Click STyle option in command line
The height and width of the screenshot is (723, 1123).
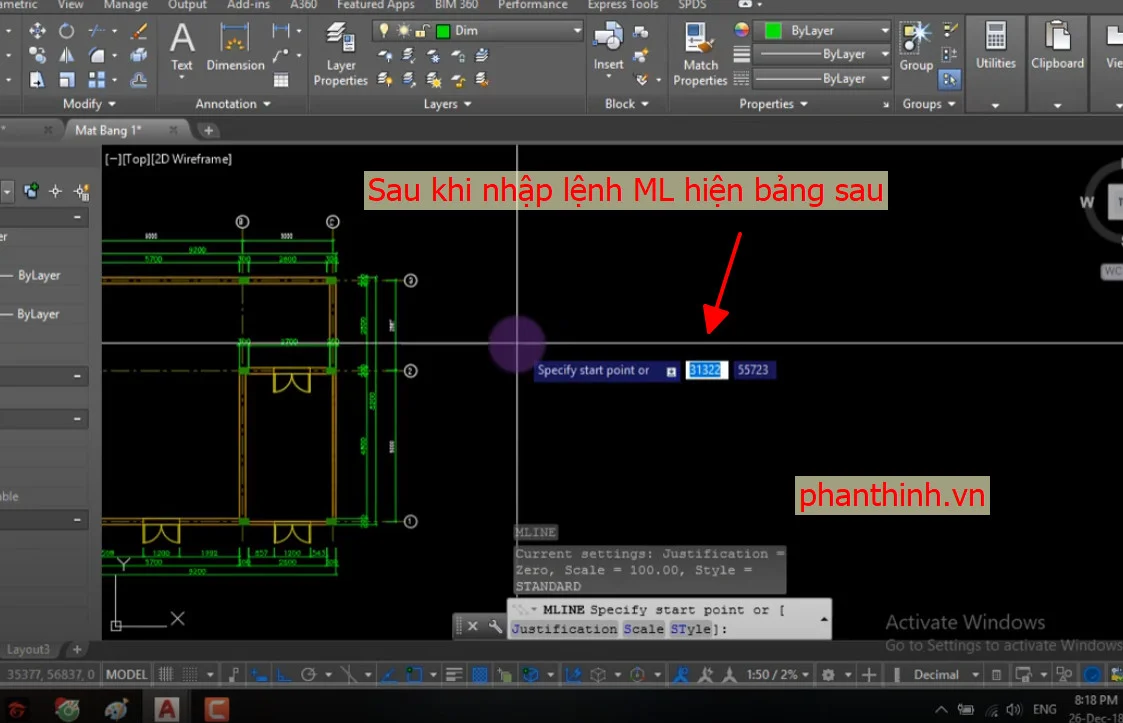click(x=690, y=629)
